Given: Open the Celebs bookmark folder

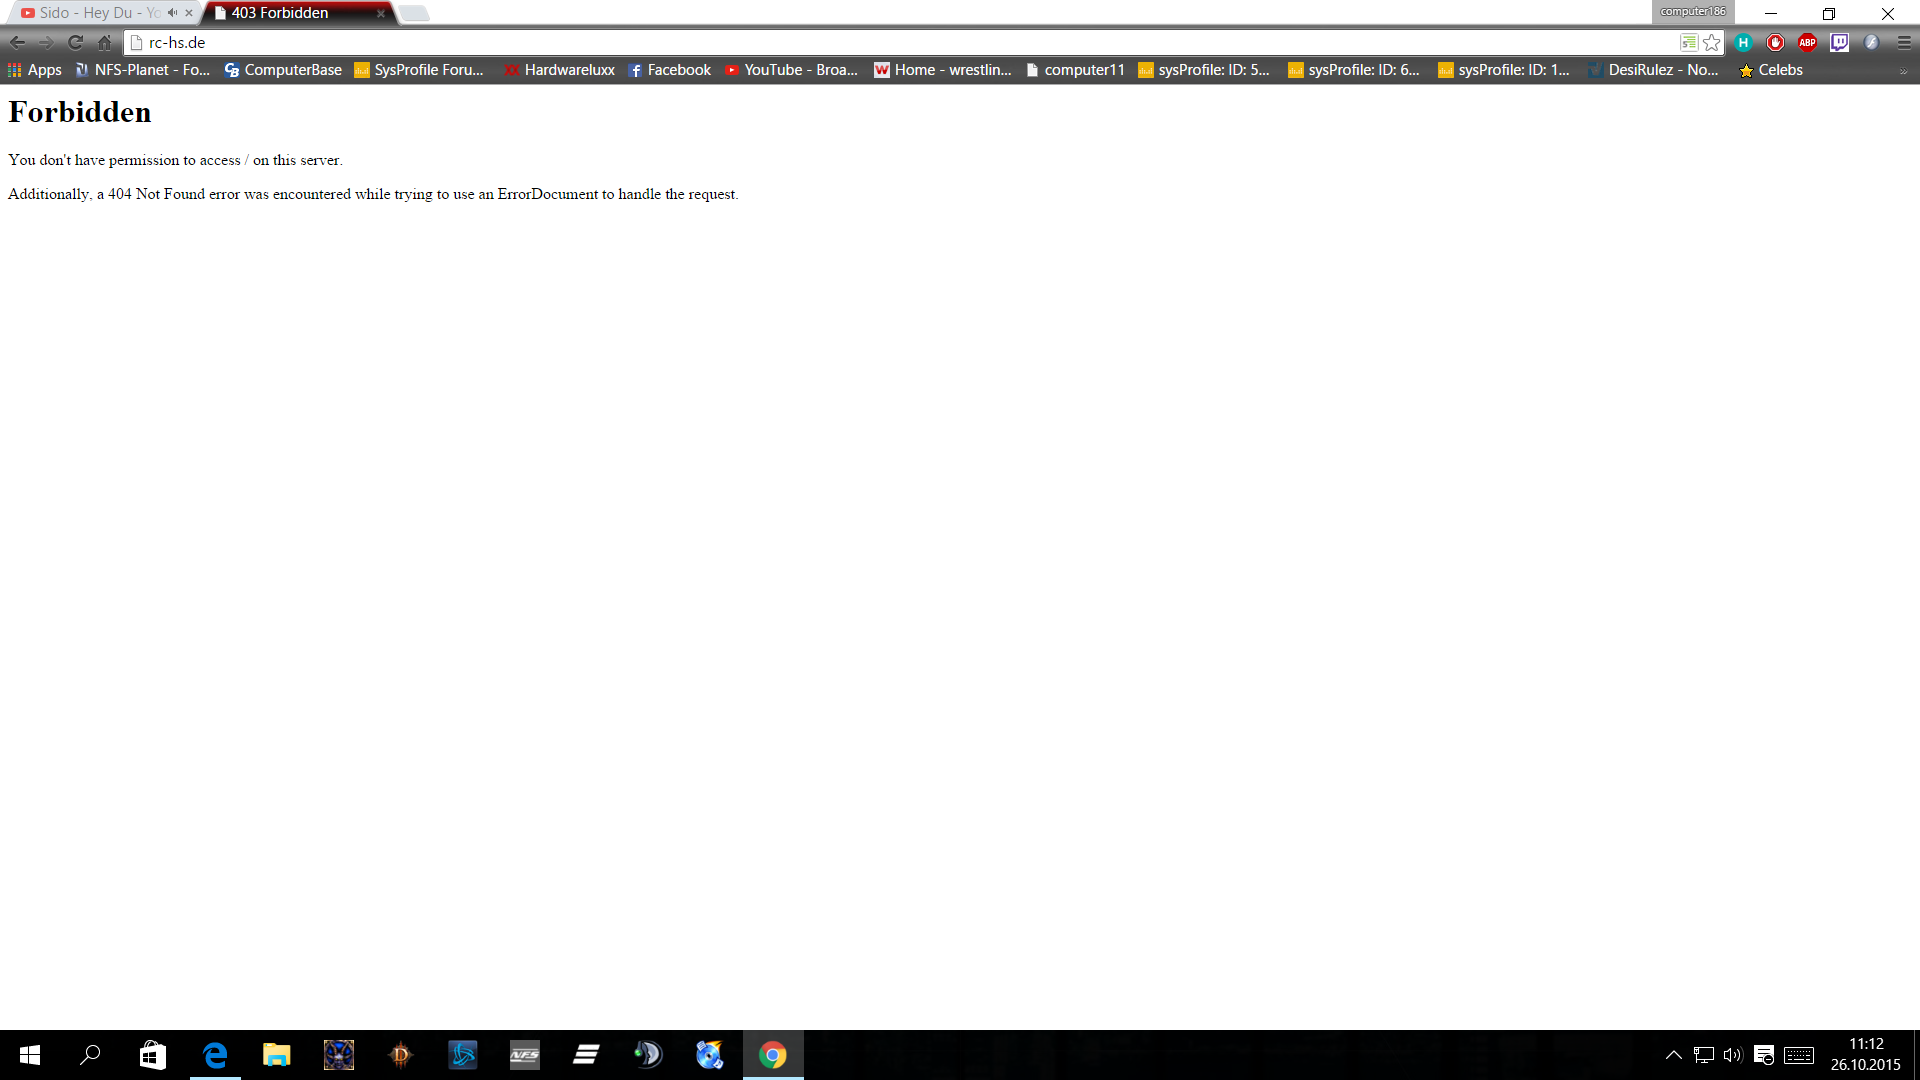Looking at the screenshot, I should (1771, 70).
